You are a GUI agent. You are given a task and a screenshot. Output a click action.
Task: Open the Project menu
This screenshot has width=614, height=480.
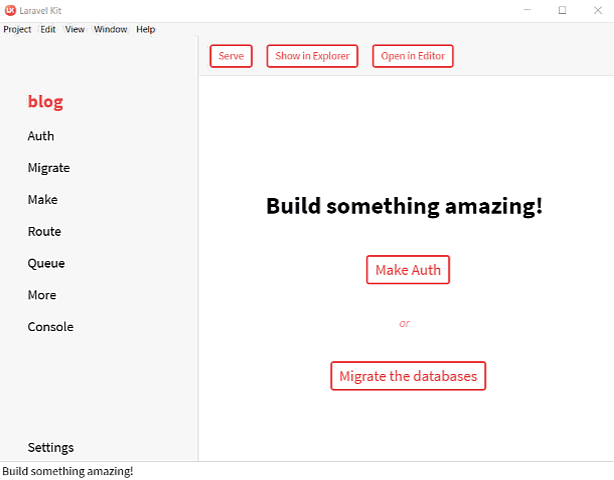coord(17,30)
